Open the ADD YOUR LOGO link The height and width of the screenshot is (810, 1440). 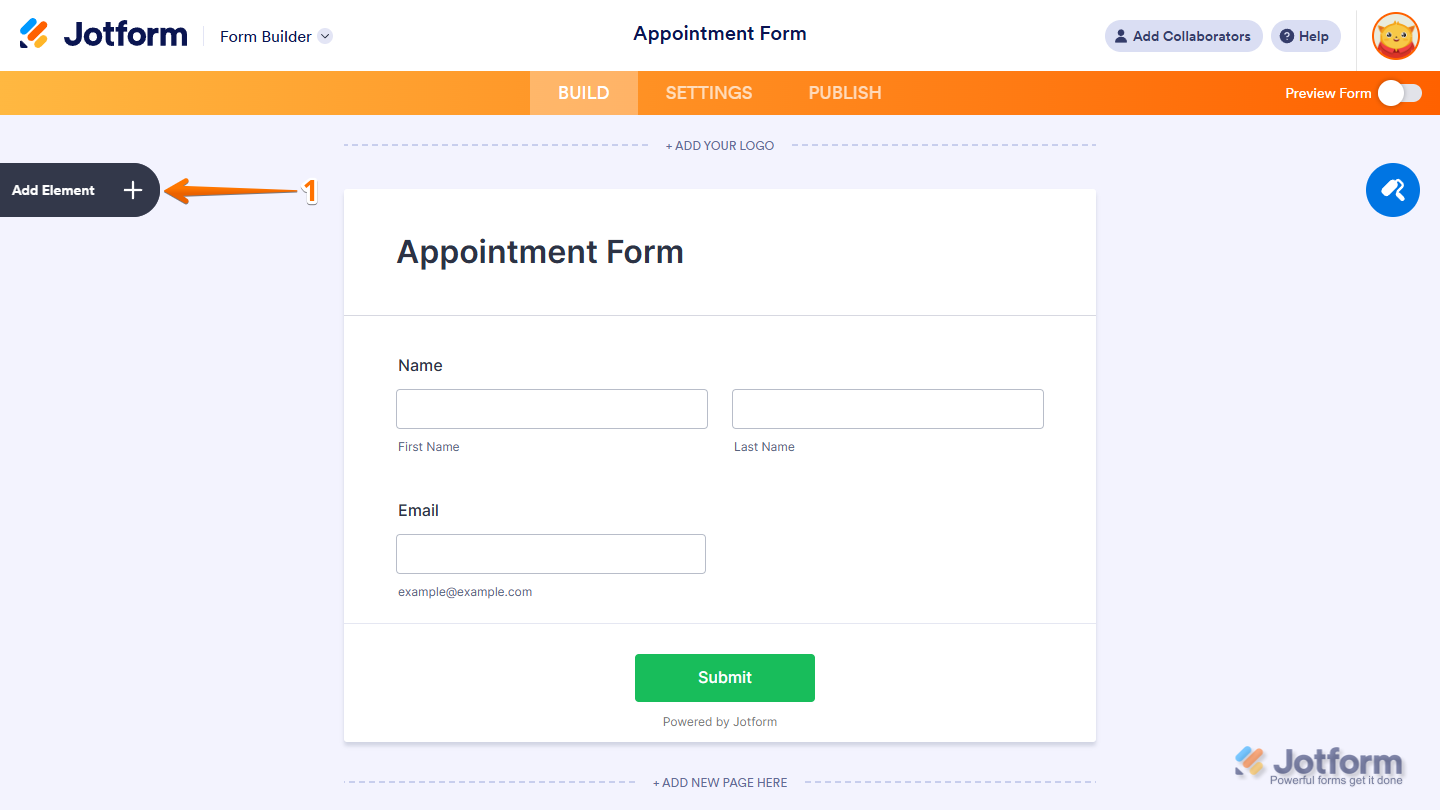tap(719, 145)
